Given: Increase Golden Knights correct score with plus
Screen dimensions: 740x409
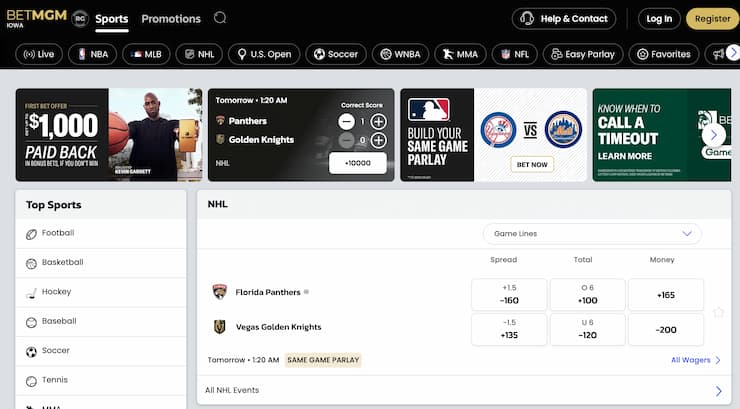Looking at the screenshot, I should [x=378, y=140].
